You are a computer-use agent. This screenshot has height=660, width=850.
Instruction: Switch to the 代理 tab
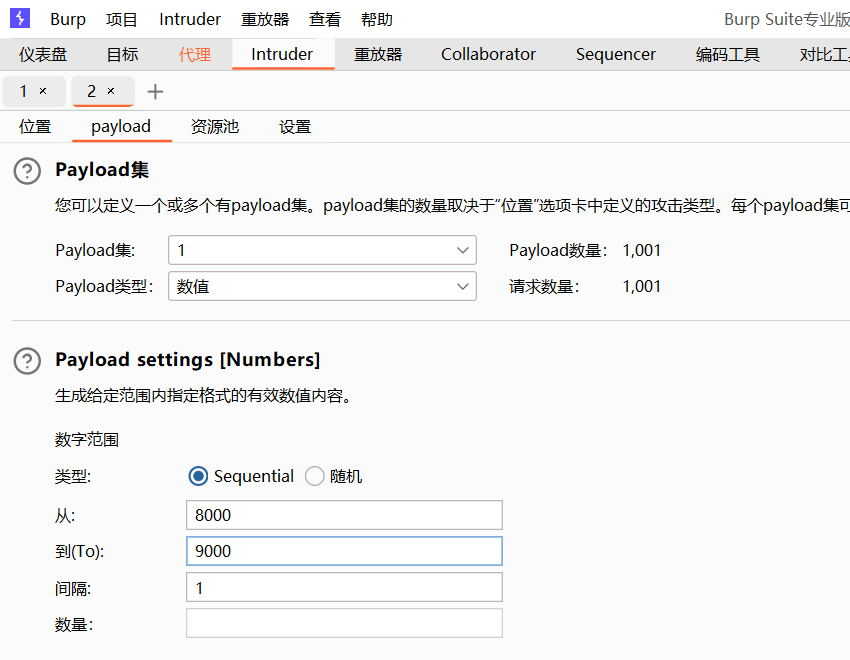click(195, 54)
